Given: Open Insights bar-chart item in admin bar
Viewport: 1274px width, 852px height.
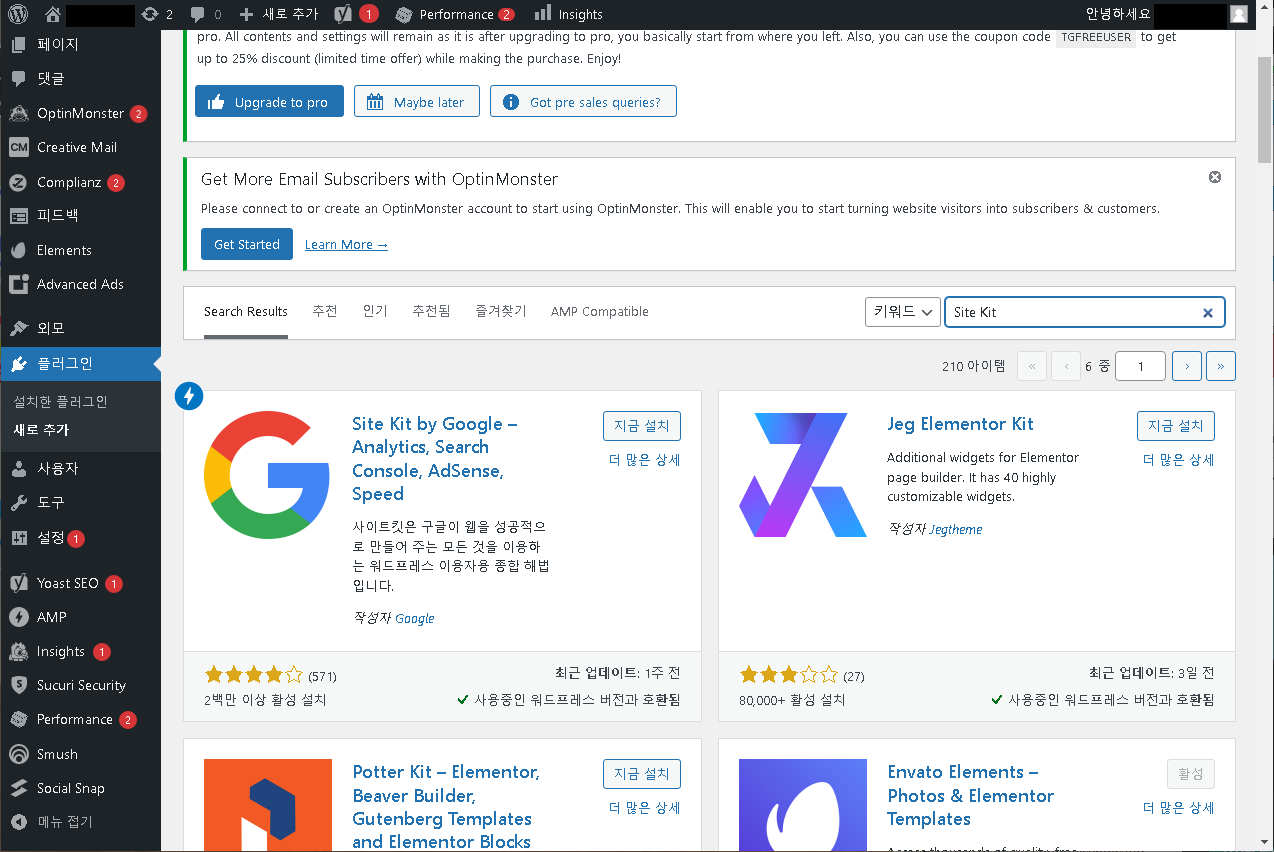Looking at the screenshot, I should click(x=568, y=14).
